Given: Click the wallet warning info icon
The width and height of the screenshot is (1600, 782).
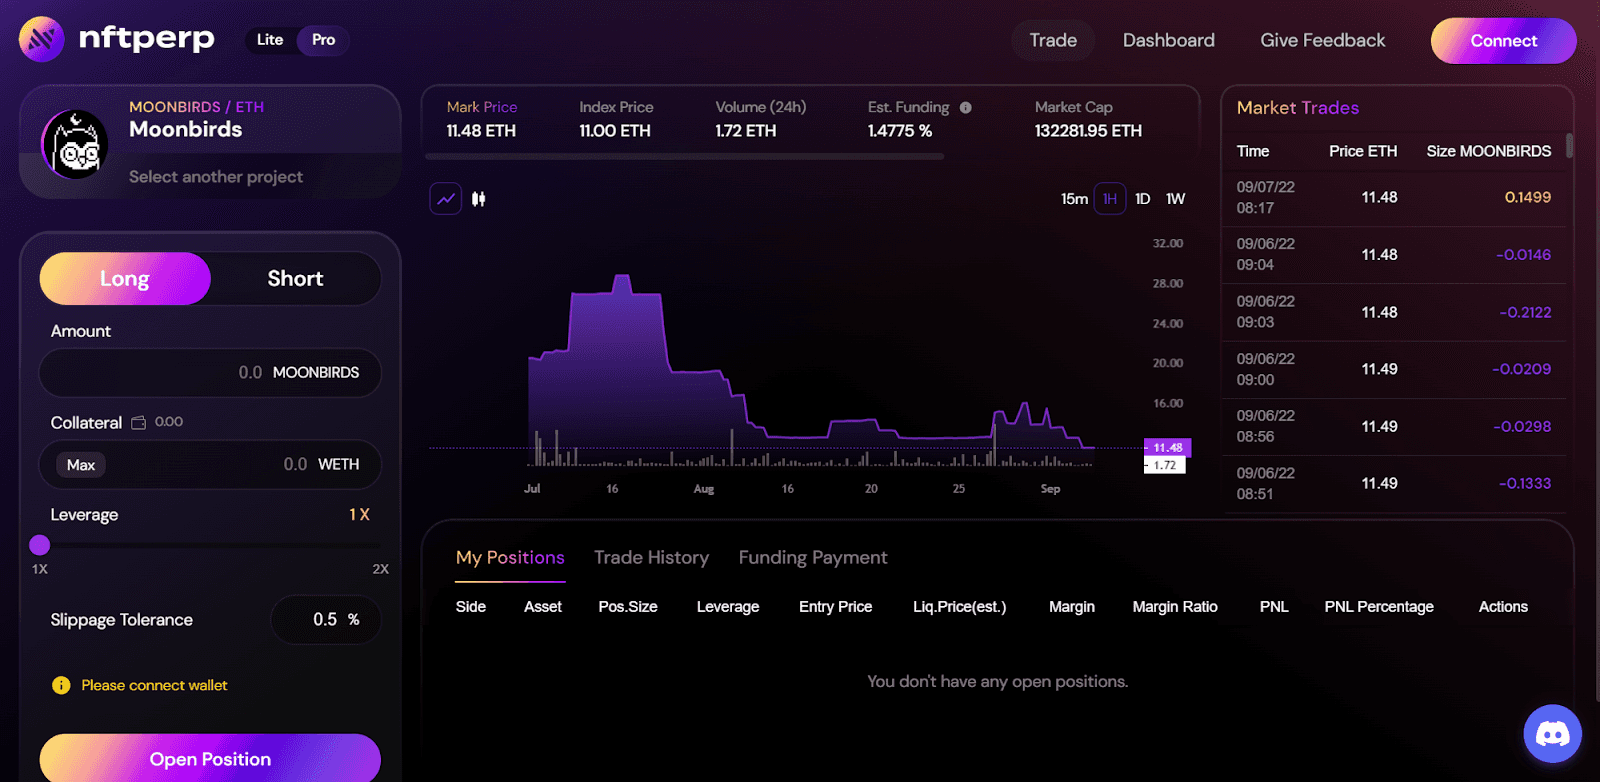Looking at the screenshot, I should [61, 685].
